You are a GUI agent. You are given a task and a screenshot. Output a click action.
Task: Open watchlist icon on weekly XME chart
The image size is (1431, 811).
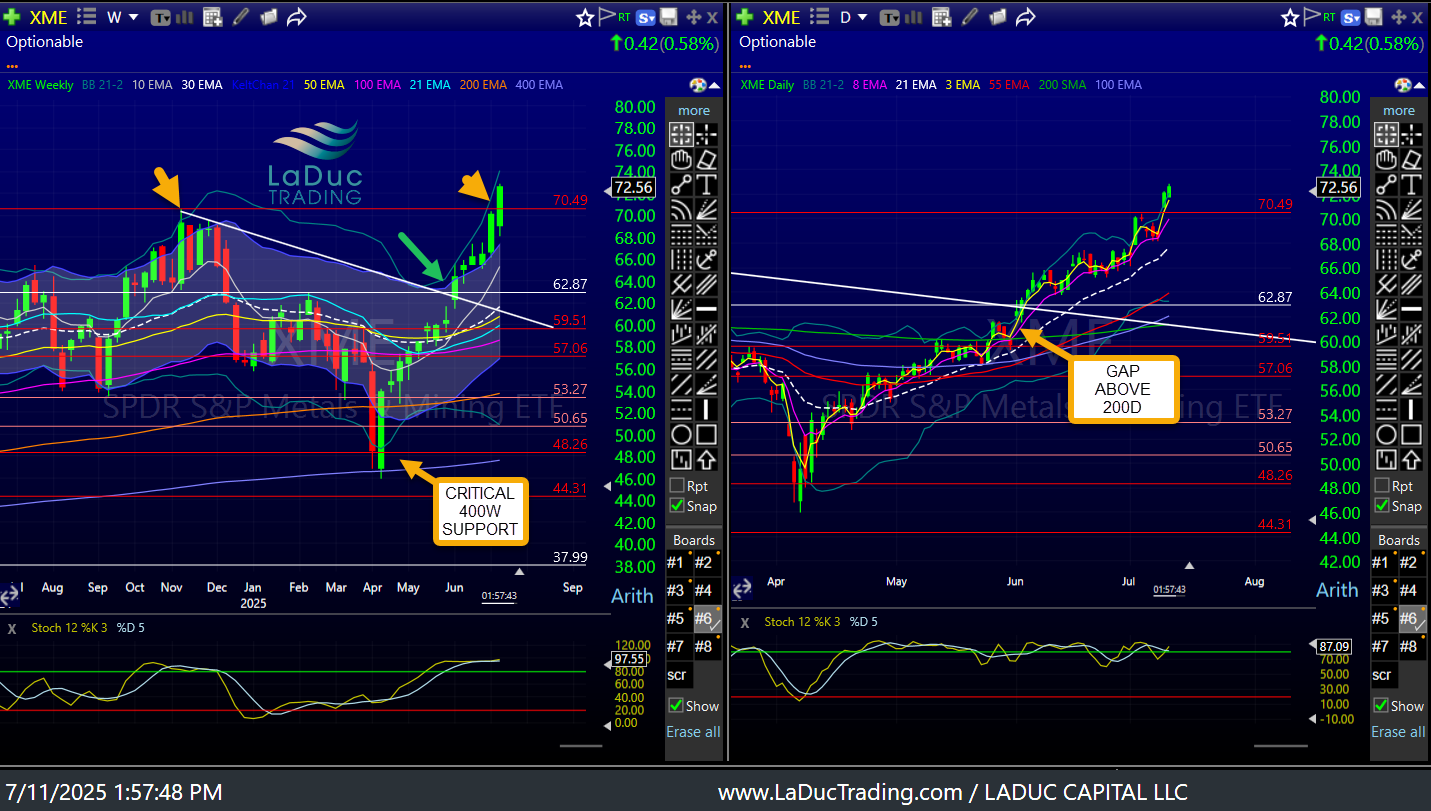(87, 17)
